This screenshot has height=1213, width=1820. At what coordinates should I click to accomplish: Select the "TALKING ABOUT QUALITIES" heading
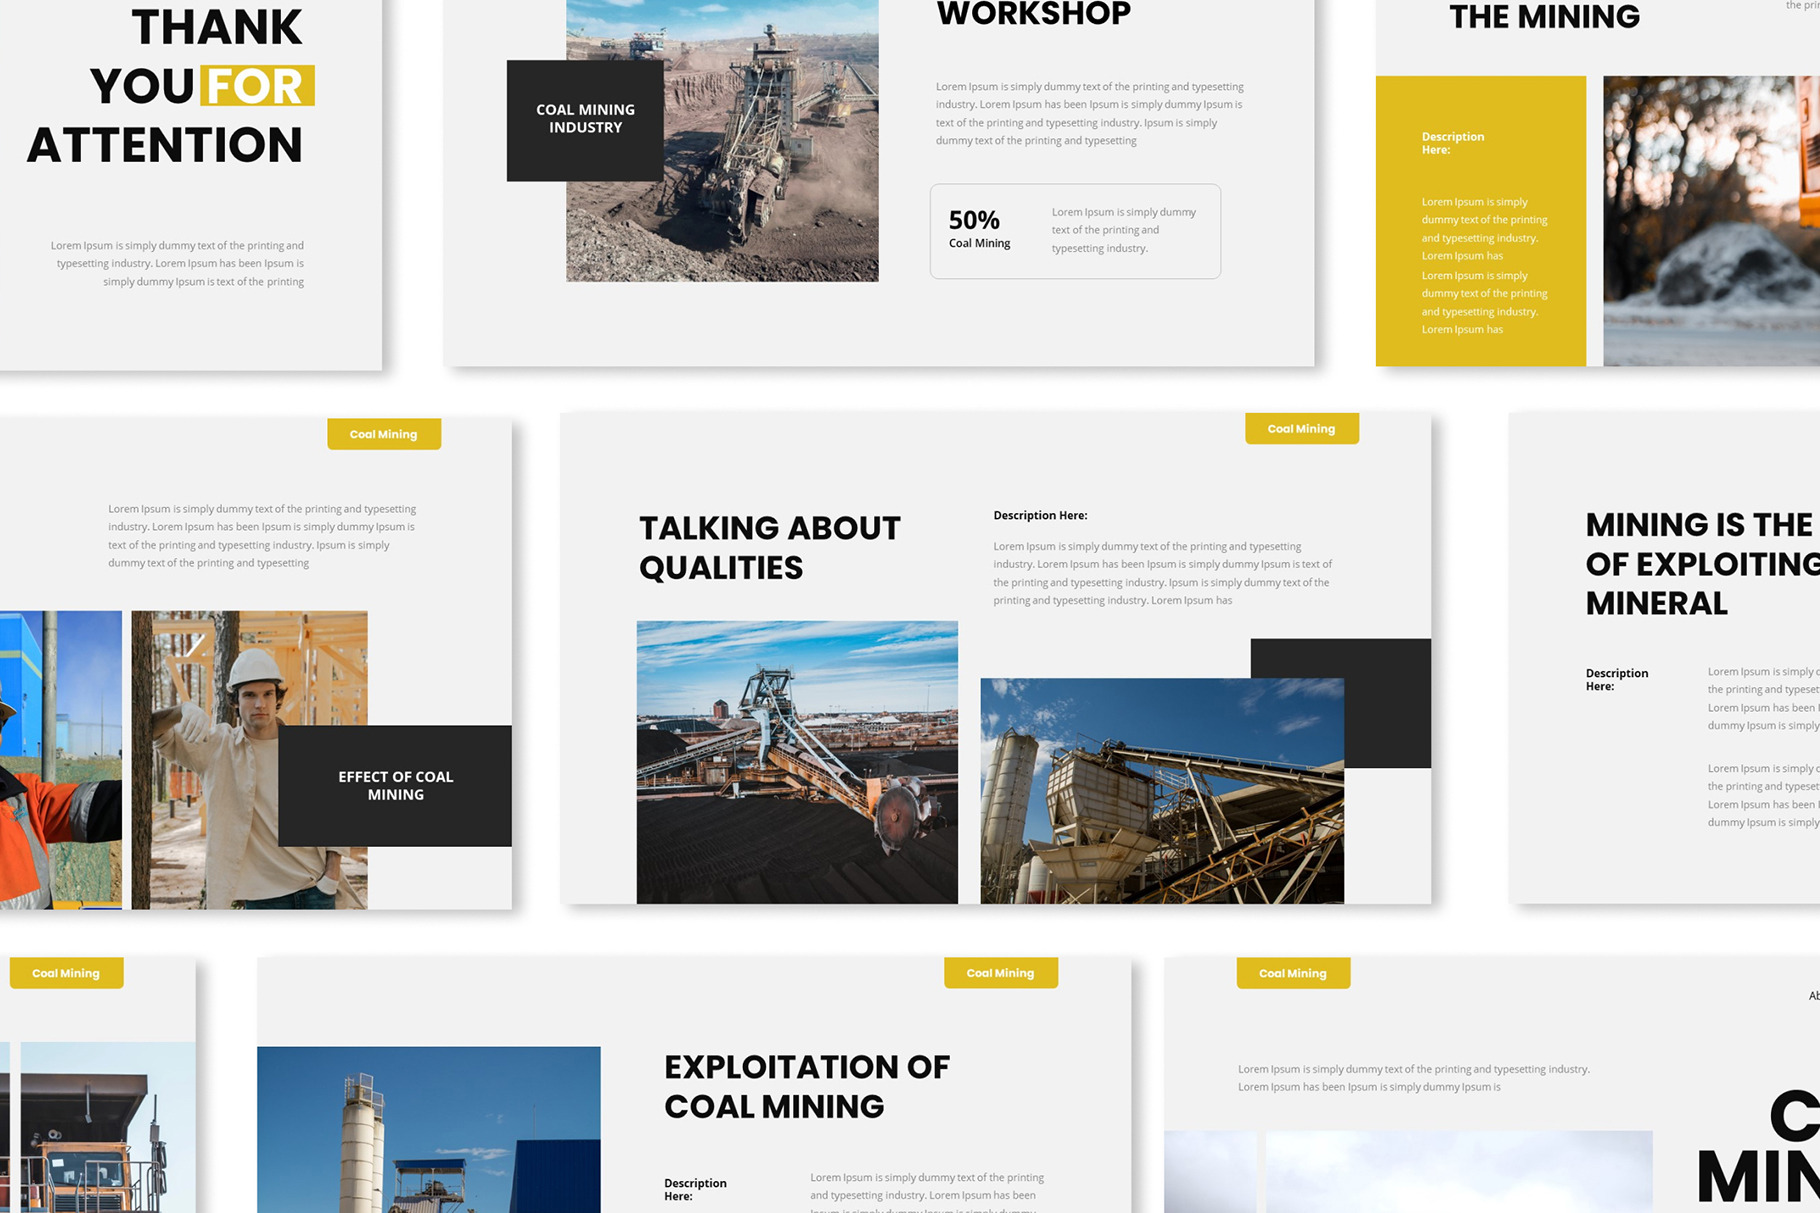click(769, 547)
